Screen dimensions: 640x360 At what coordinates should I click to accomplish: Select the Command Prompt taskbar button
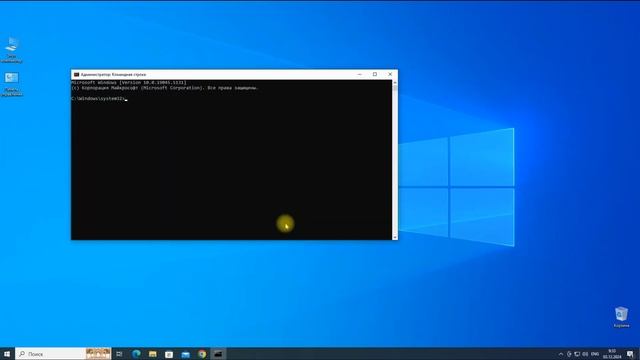pyautogui.click(x=218, y=354)
